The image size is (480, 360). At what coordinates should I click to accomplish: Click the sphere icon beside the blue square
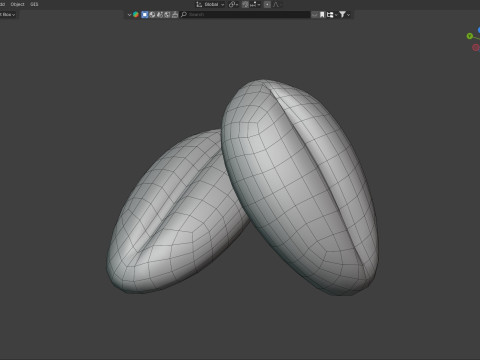coord(152,15)
